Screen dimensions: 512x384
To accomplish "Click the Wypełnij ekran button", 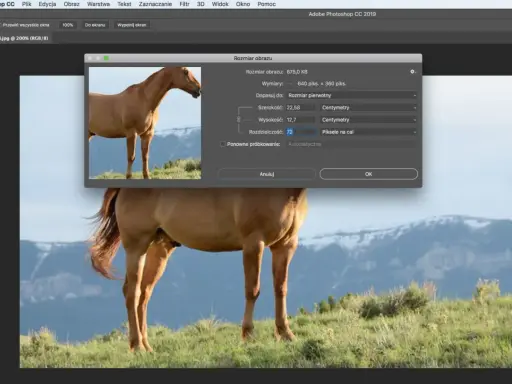I will pyautogui.click(x=132, y=25).
